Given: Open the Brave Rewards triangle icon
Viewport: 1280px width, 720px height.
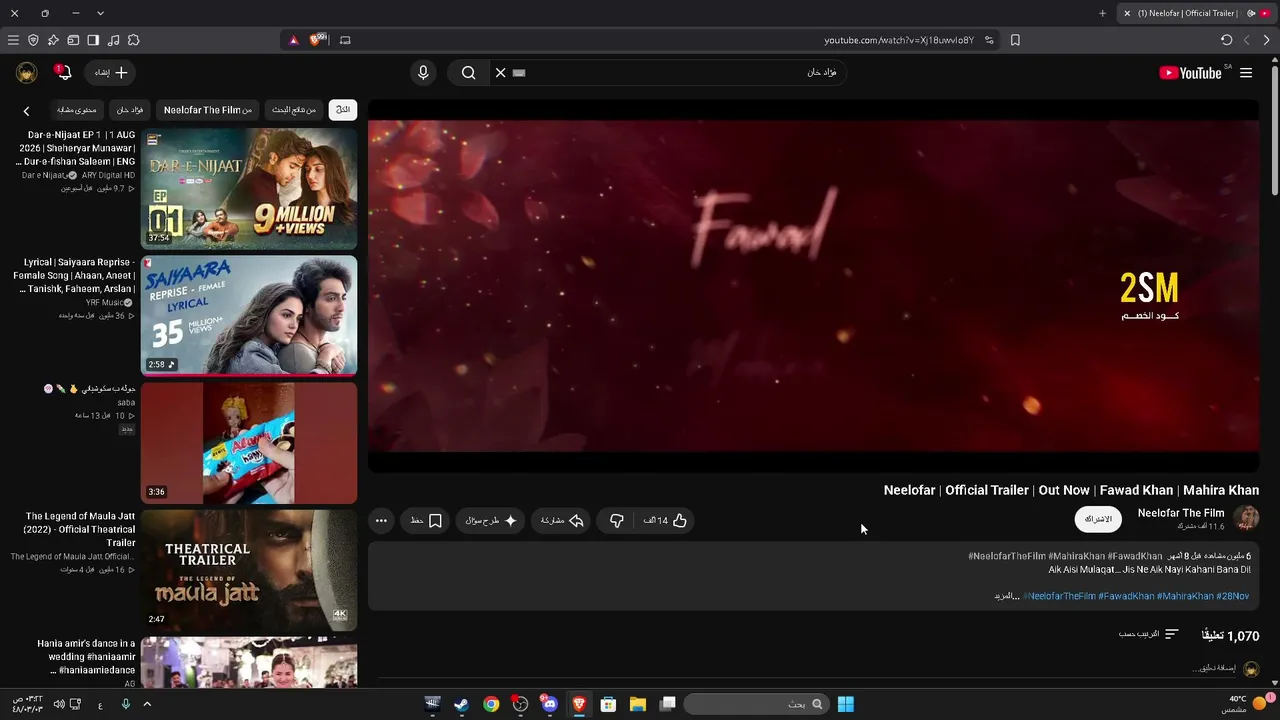Looking at the screenshot, I should pyautogui.click(x=293, y=40).
